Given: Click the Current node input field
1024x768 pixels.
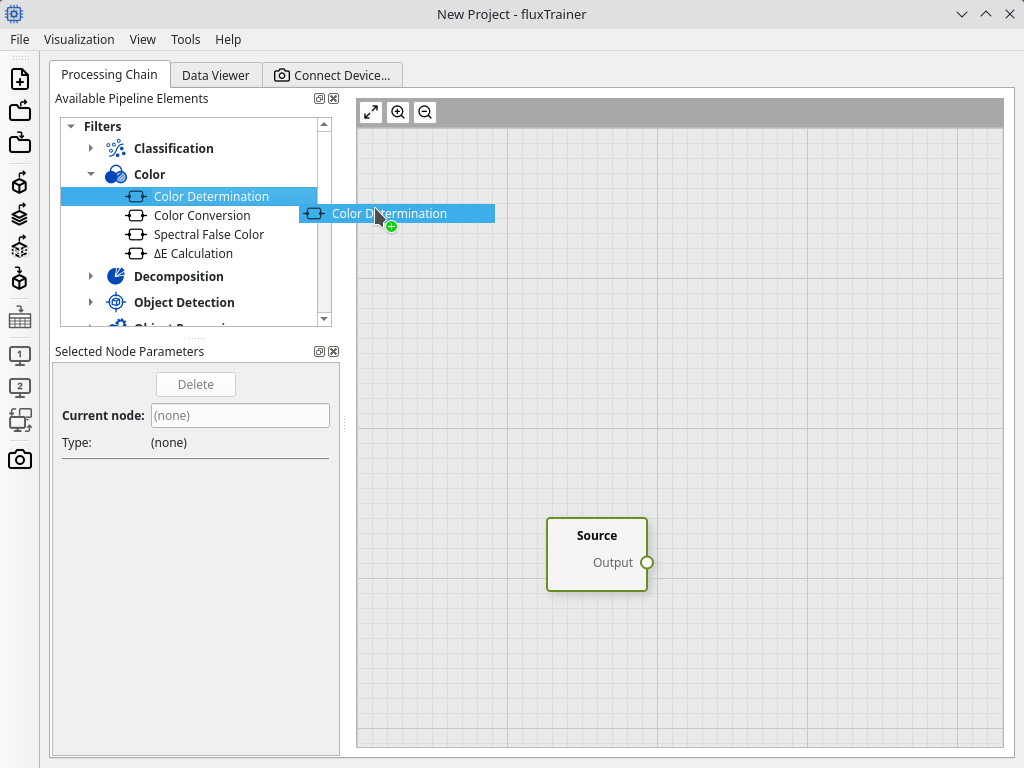Looking at the screenshot, I should [x=240, y=415].
